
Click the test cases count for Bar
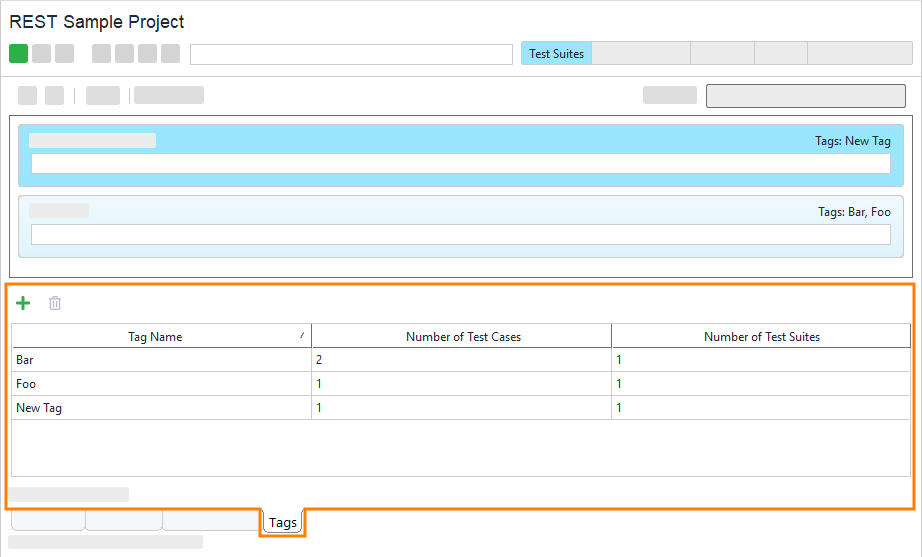coord(319,360)
